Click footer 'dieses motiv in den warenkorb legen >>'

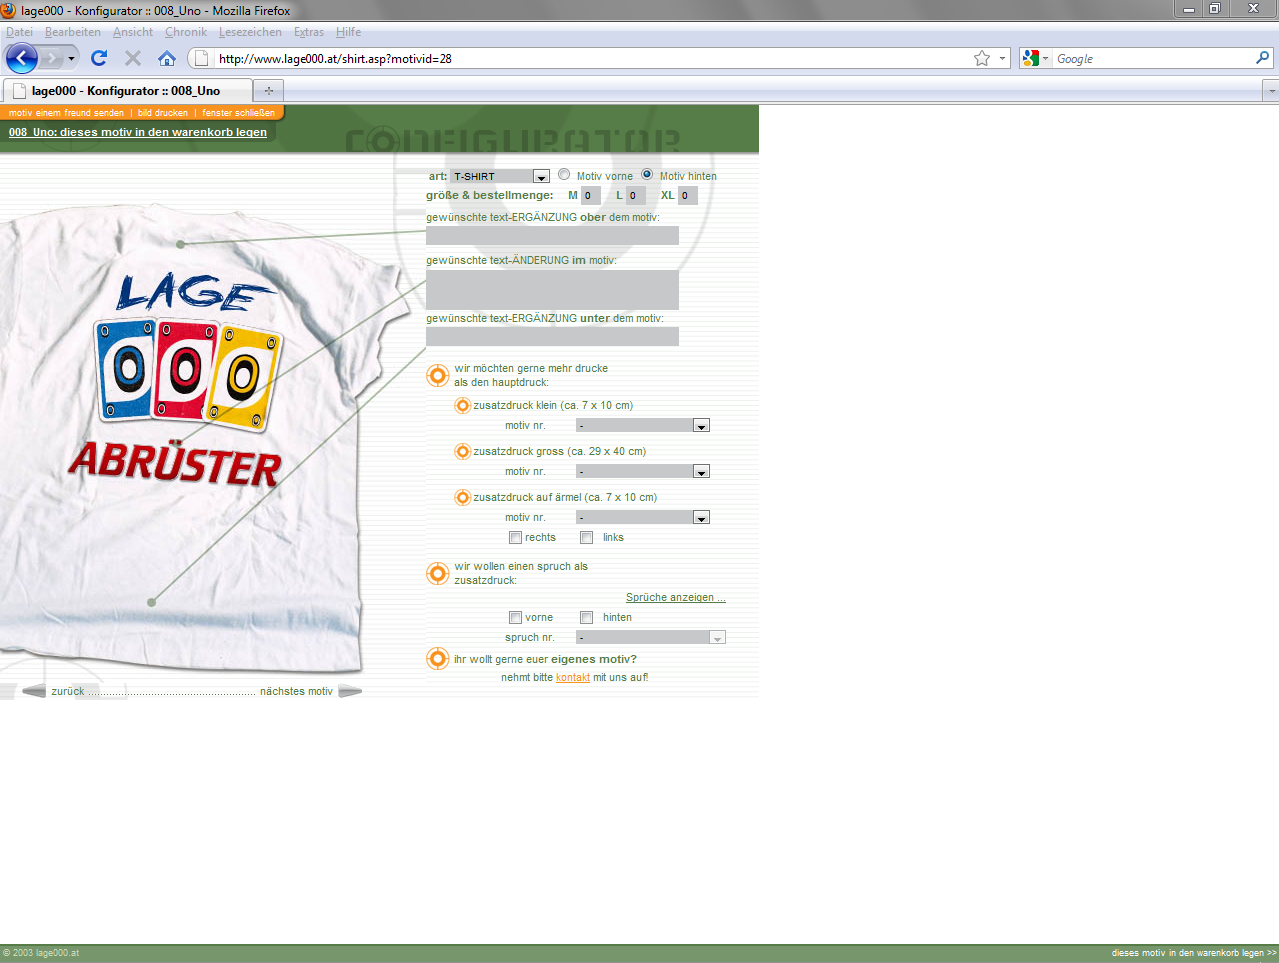pos(1194,953)
